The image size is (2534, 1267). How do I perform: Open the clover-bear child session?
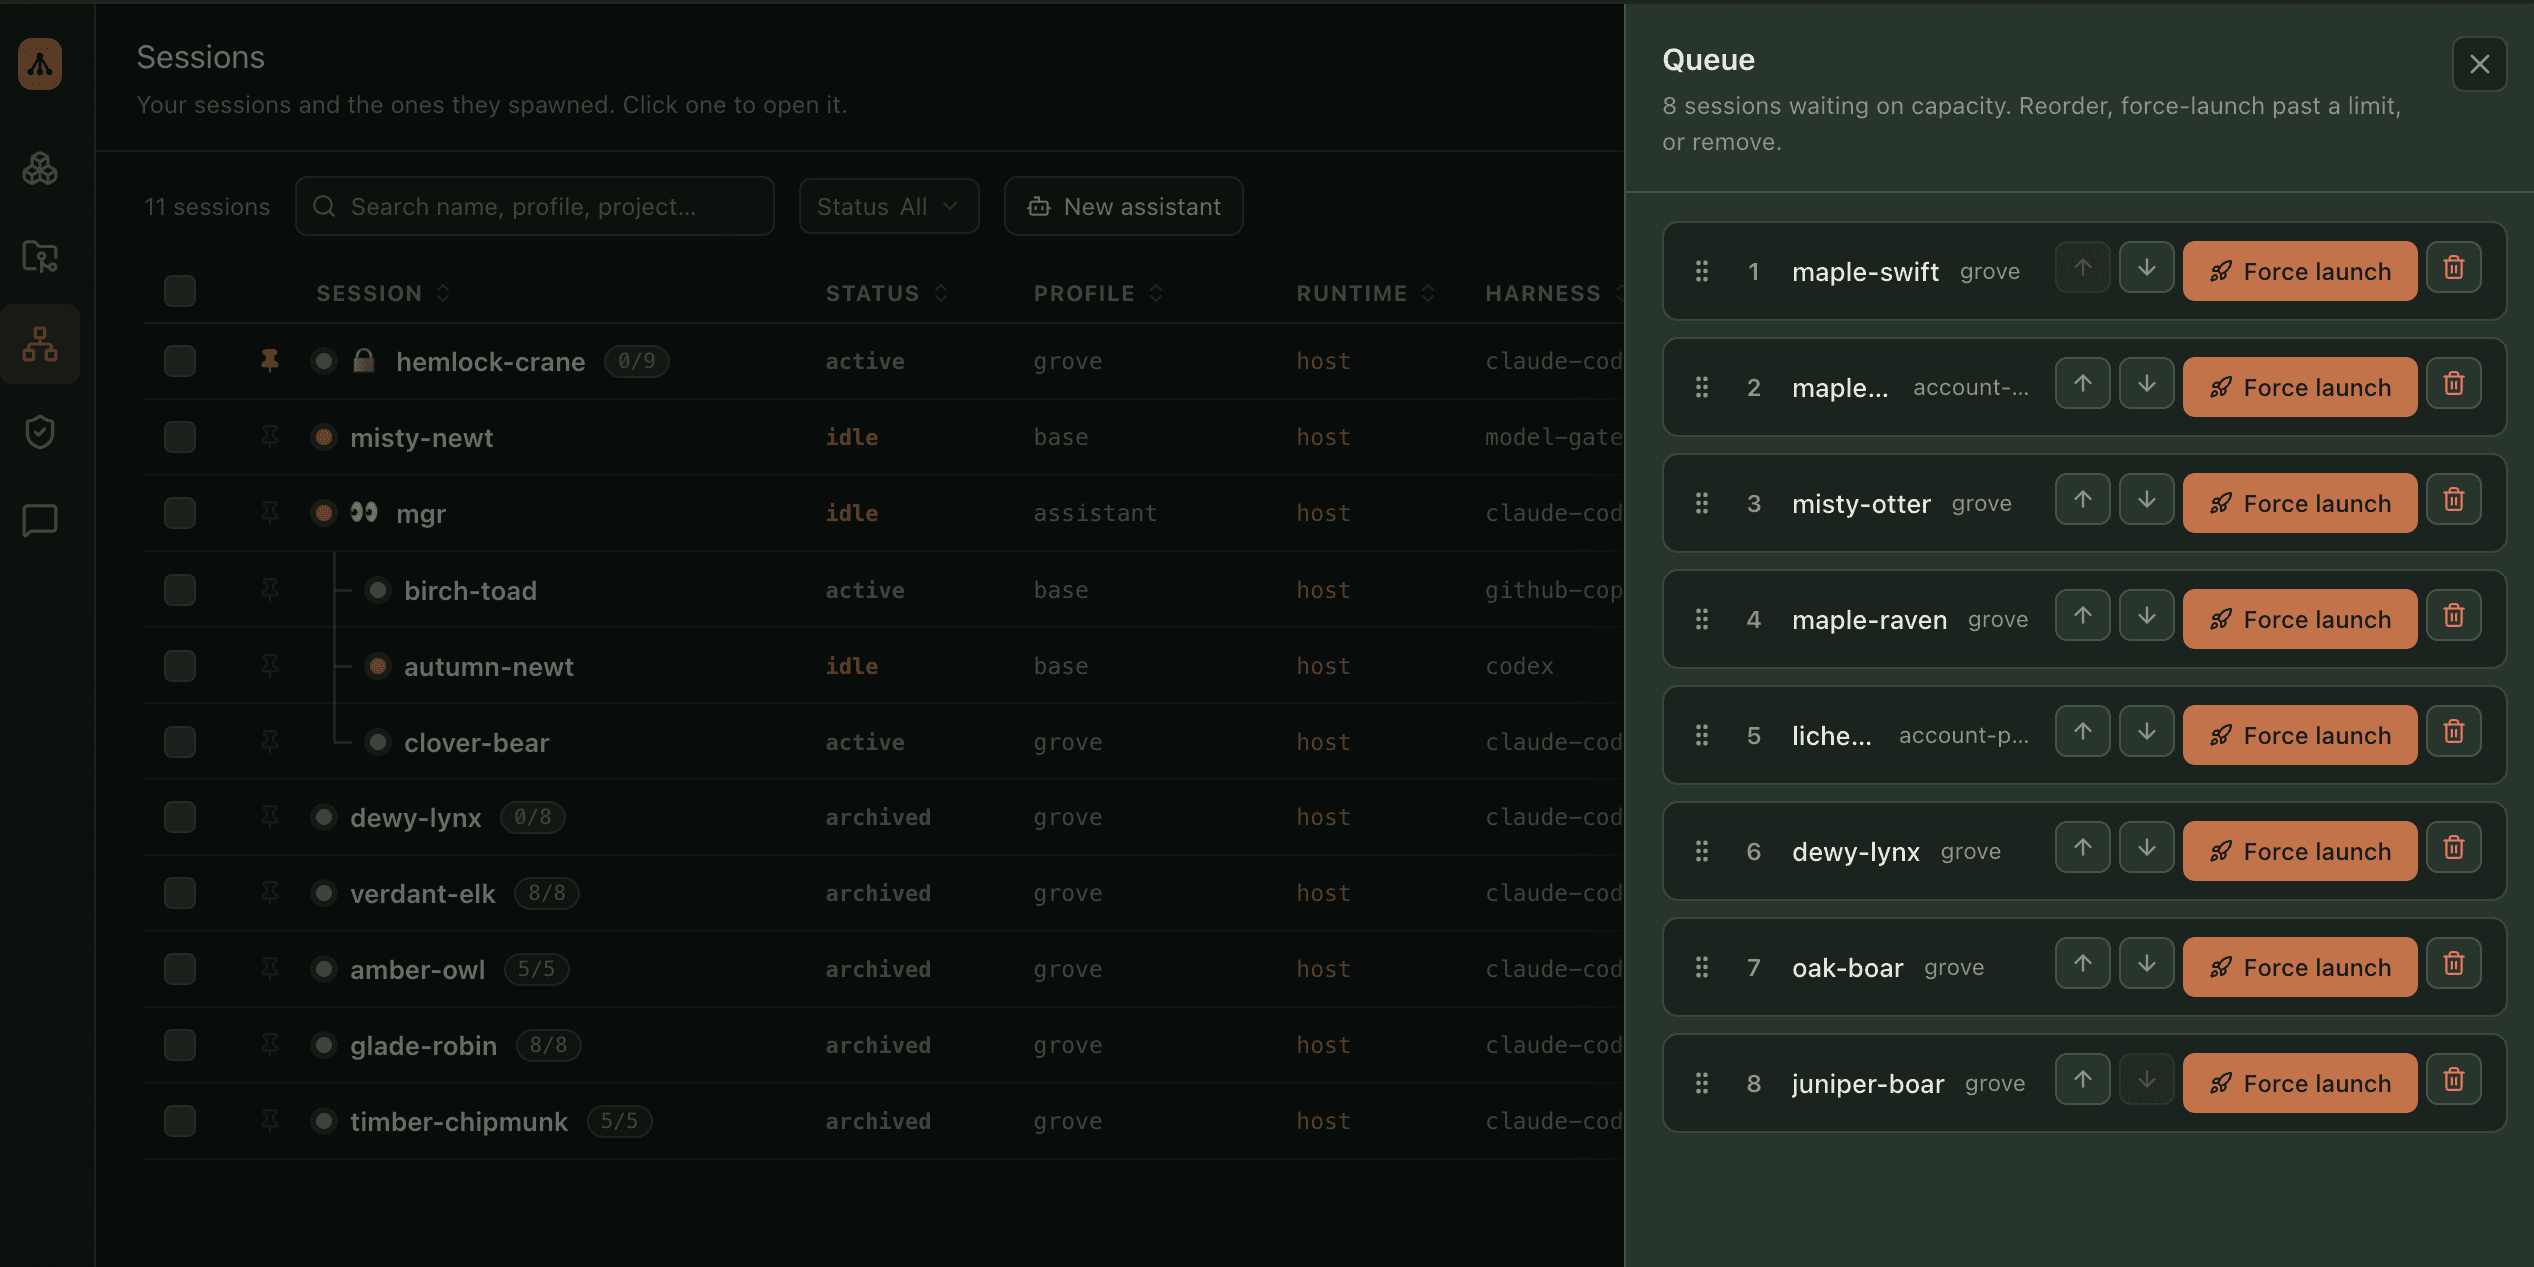476,742
